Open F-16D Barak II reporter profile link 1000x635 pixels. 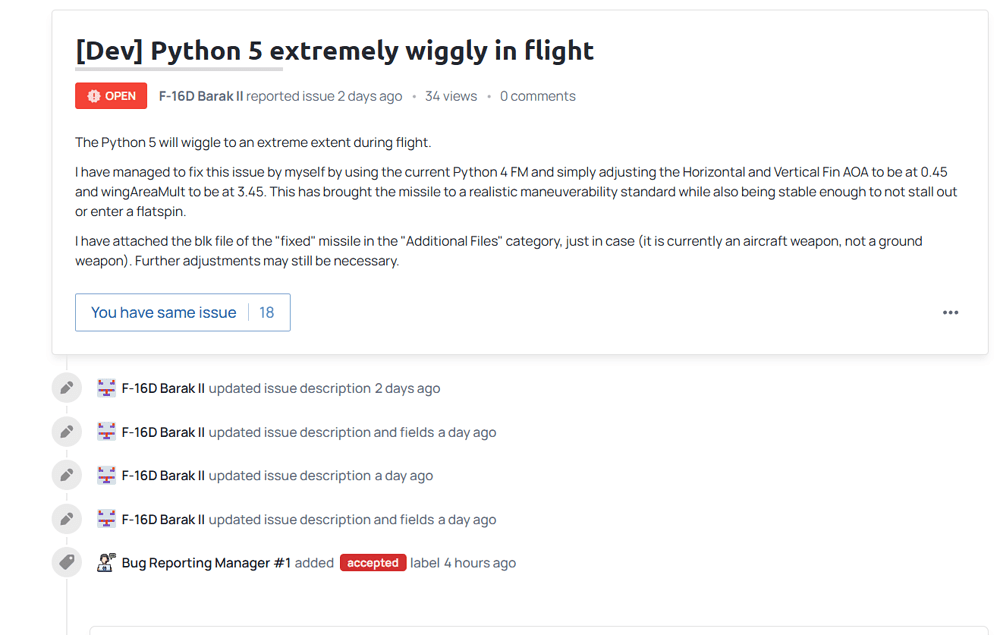click(x=201, y=96)
